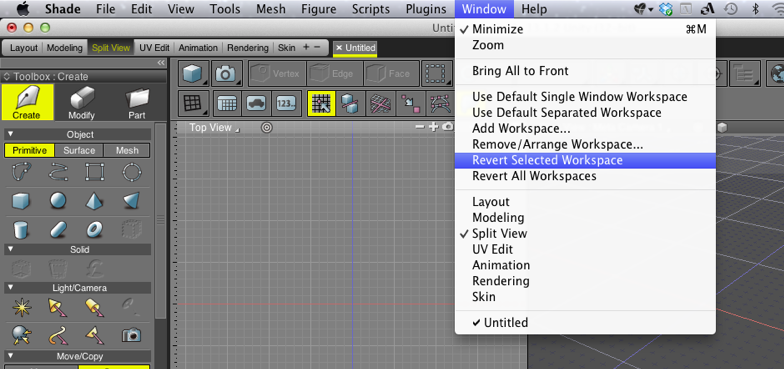Click the car silhouette toolbar icon
Viewport: 784px width, 369px height.
pos(257,104)
